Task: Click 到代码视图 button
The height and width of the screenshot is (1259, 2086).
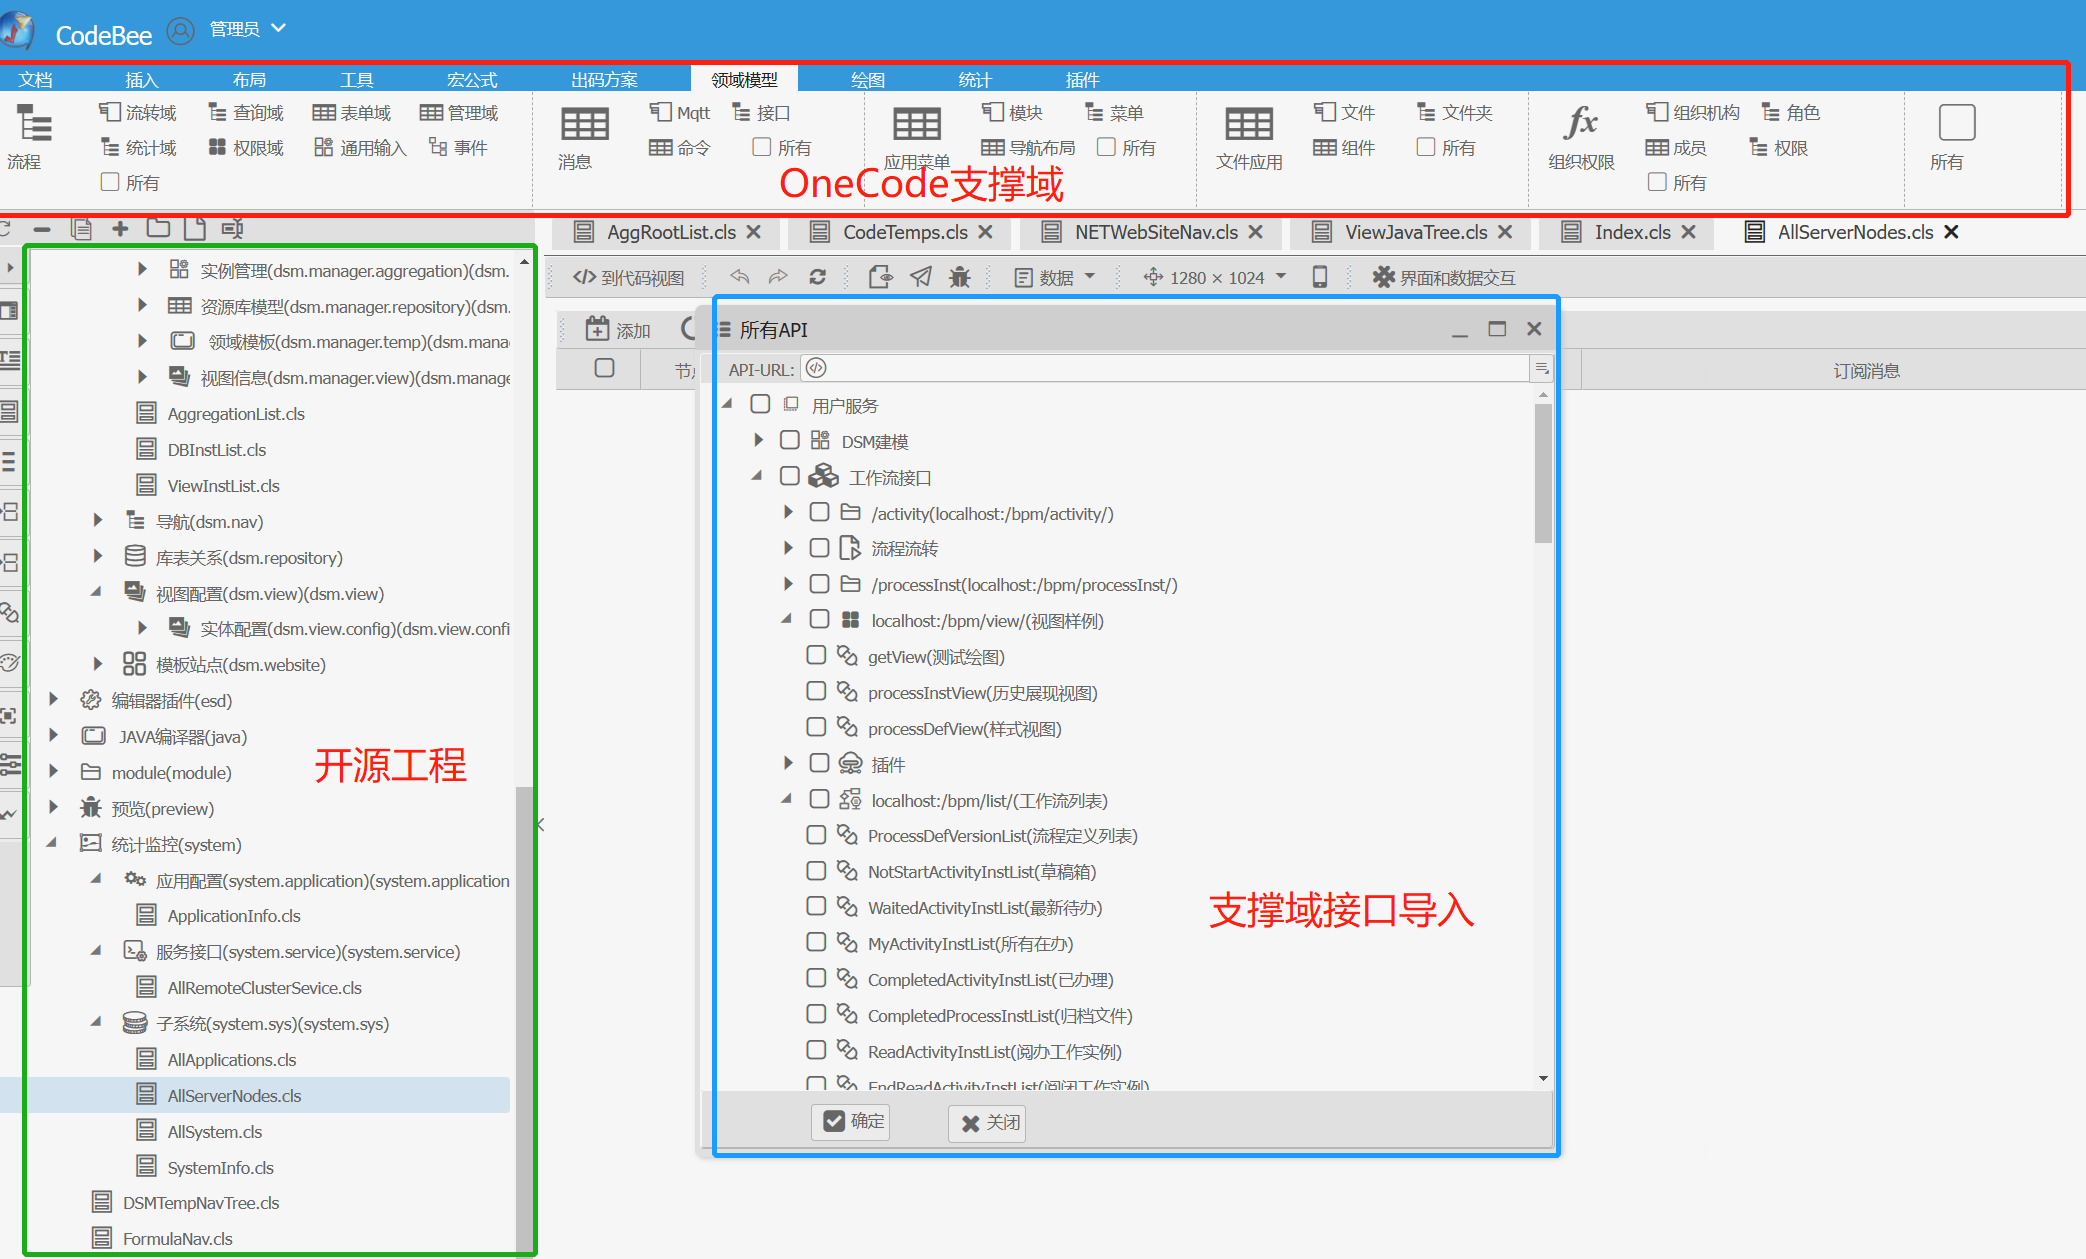Action: point(630,277)
